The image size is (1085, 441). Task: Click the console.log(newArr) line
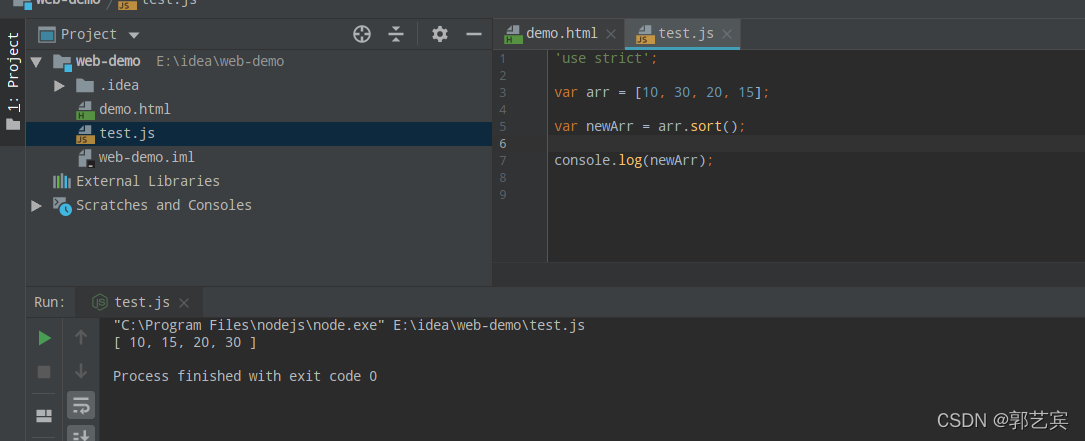pos(633,161)
